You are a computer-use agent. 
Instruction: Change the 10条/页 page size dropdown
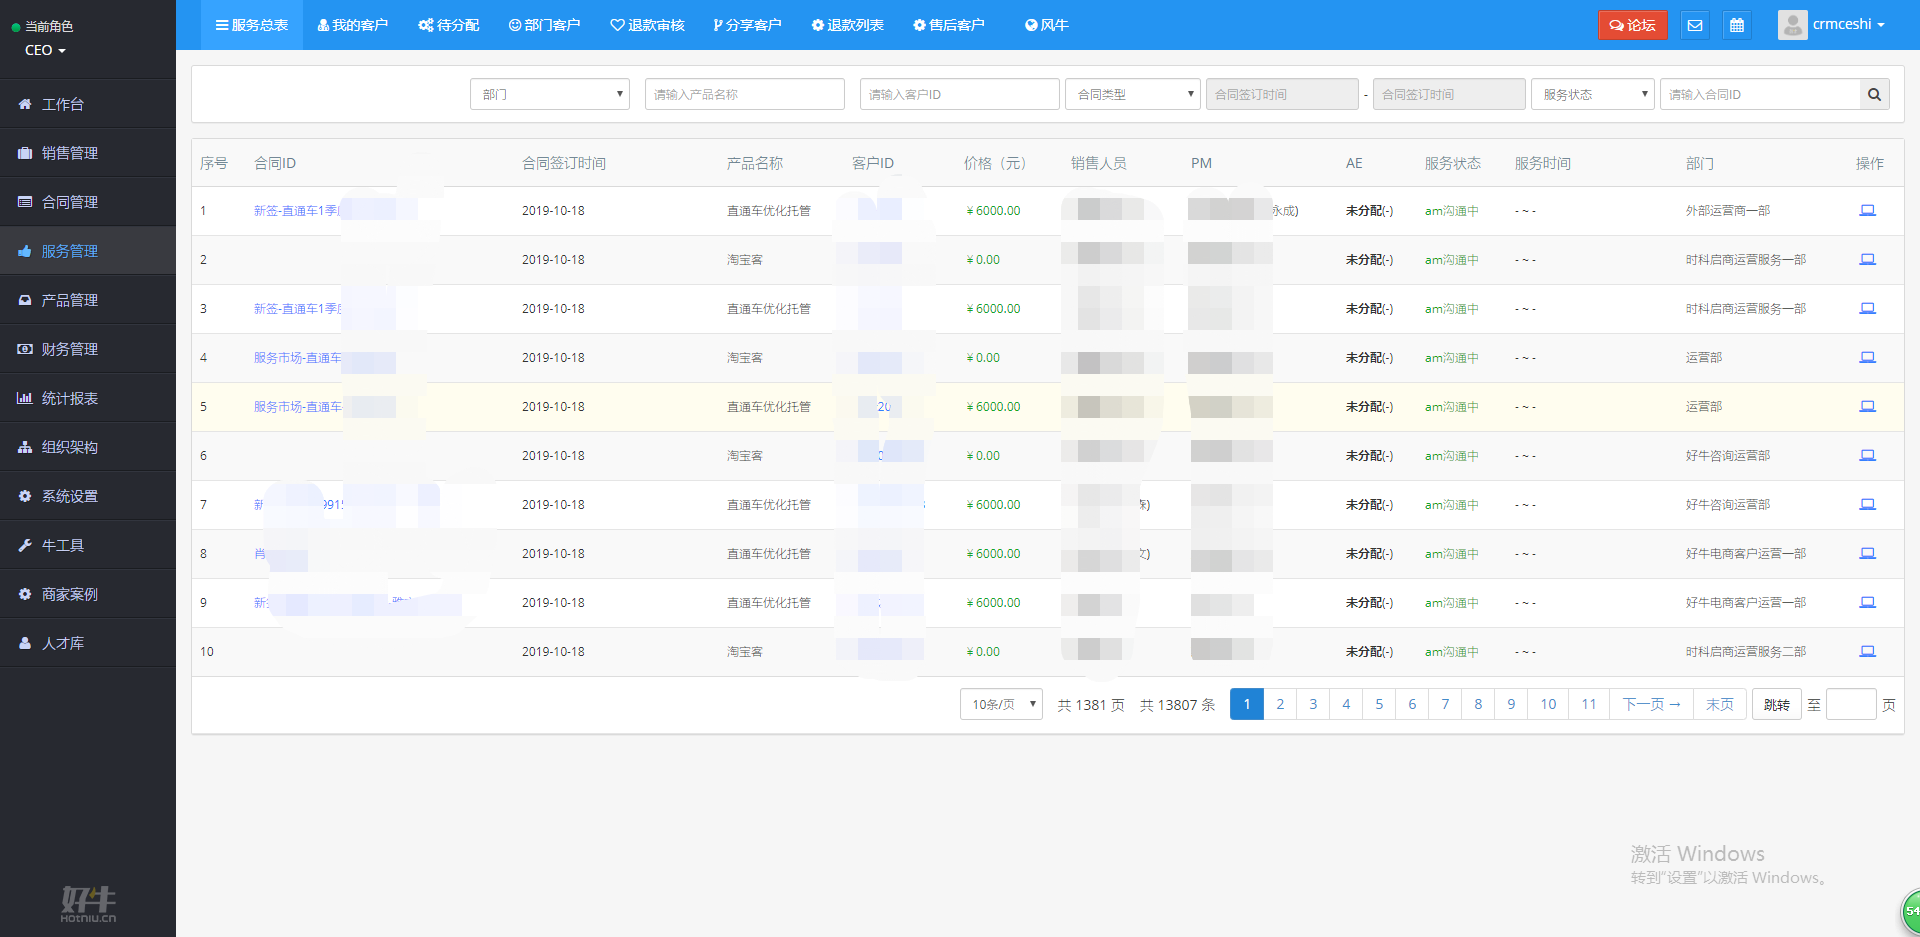[1001, 704]
